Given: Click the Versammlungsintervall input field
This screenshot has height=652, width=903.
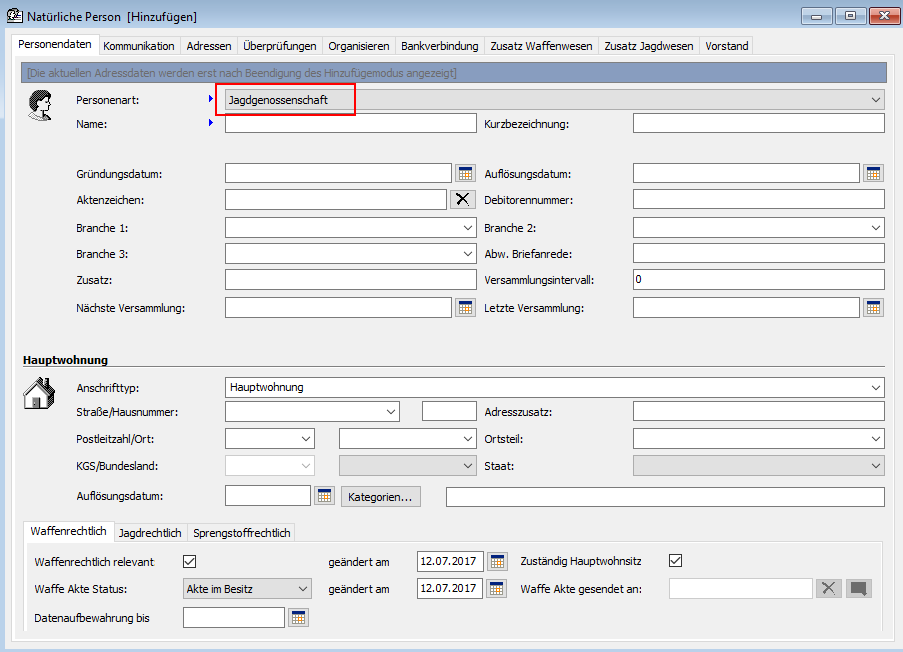Looking at the screenshot, I should click(x=758, y=280).
